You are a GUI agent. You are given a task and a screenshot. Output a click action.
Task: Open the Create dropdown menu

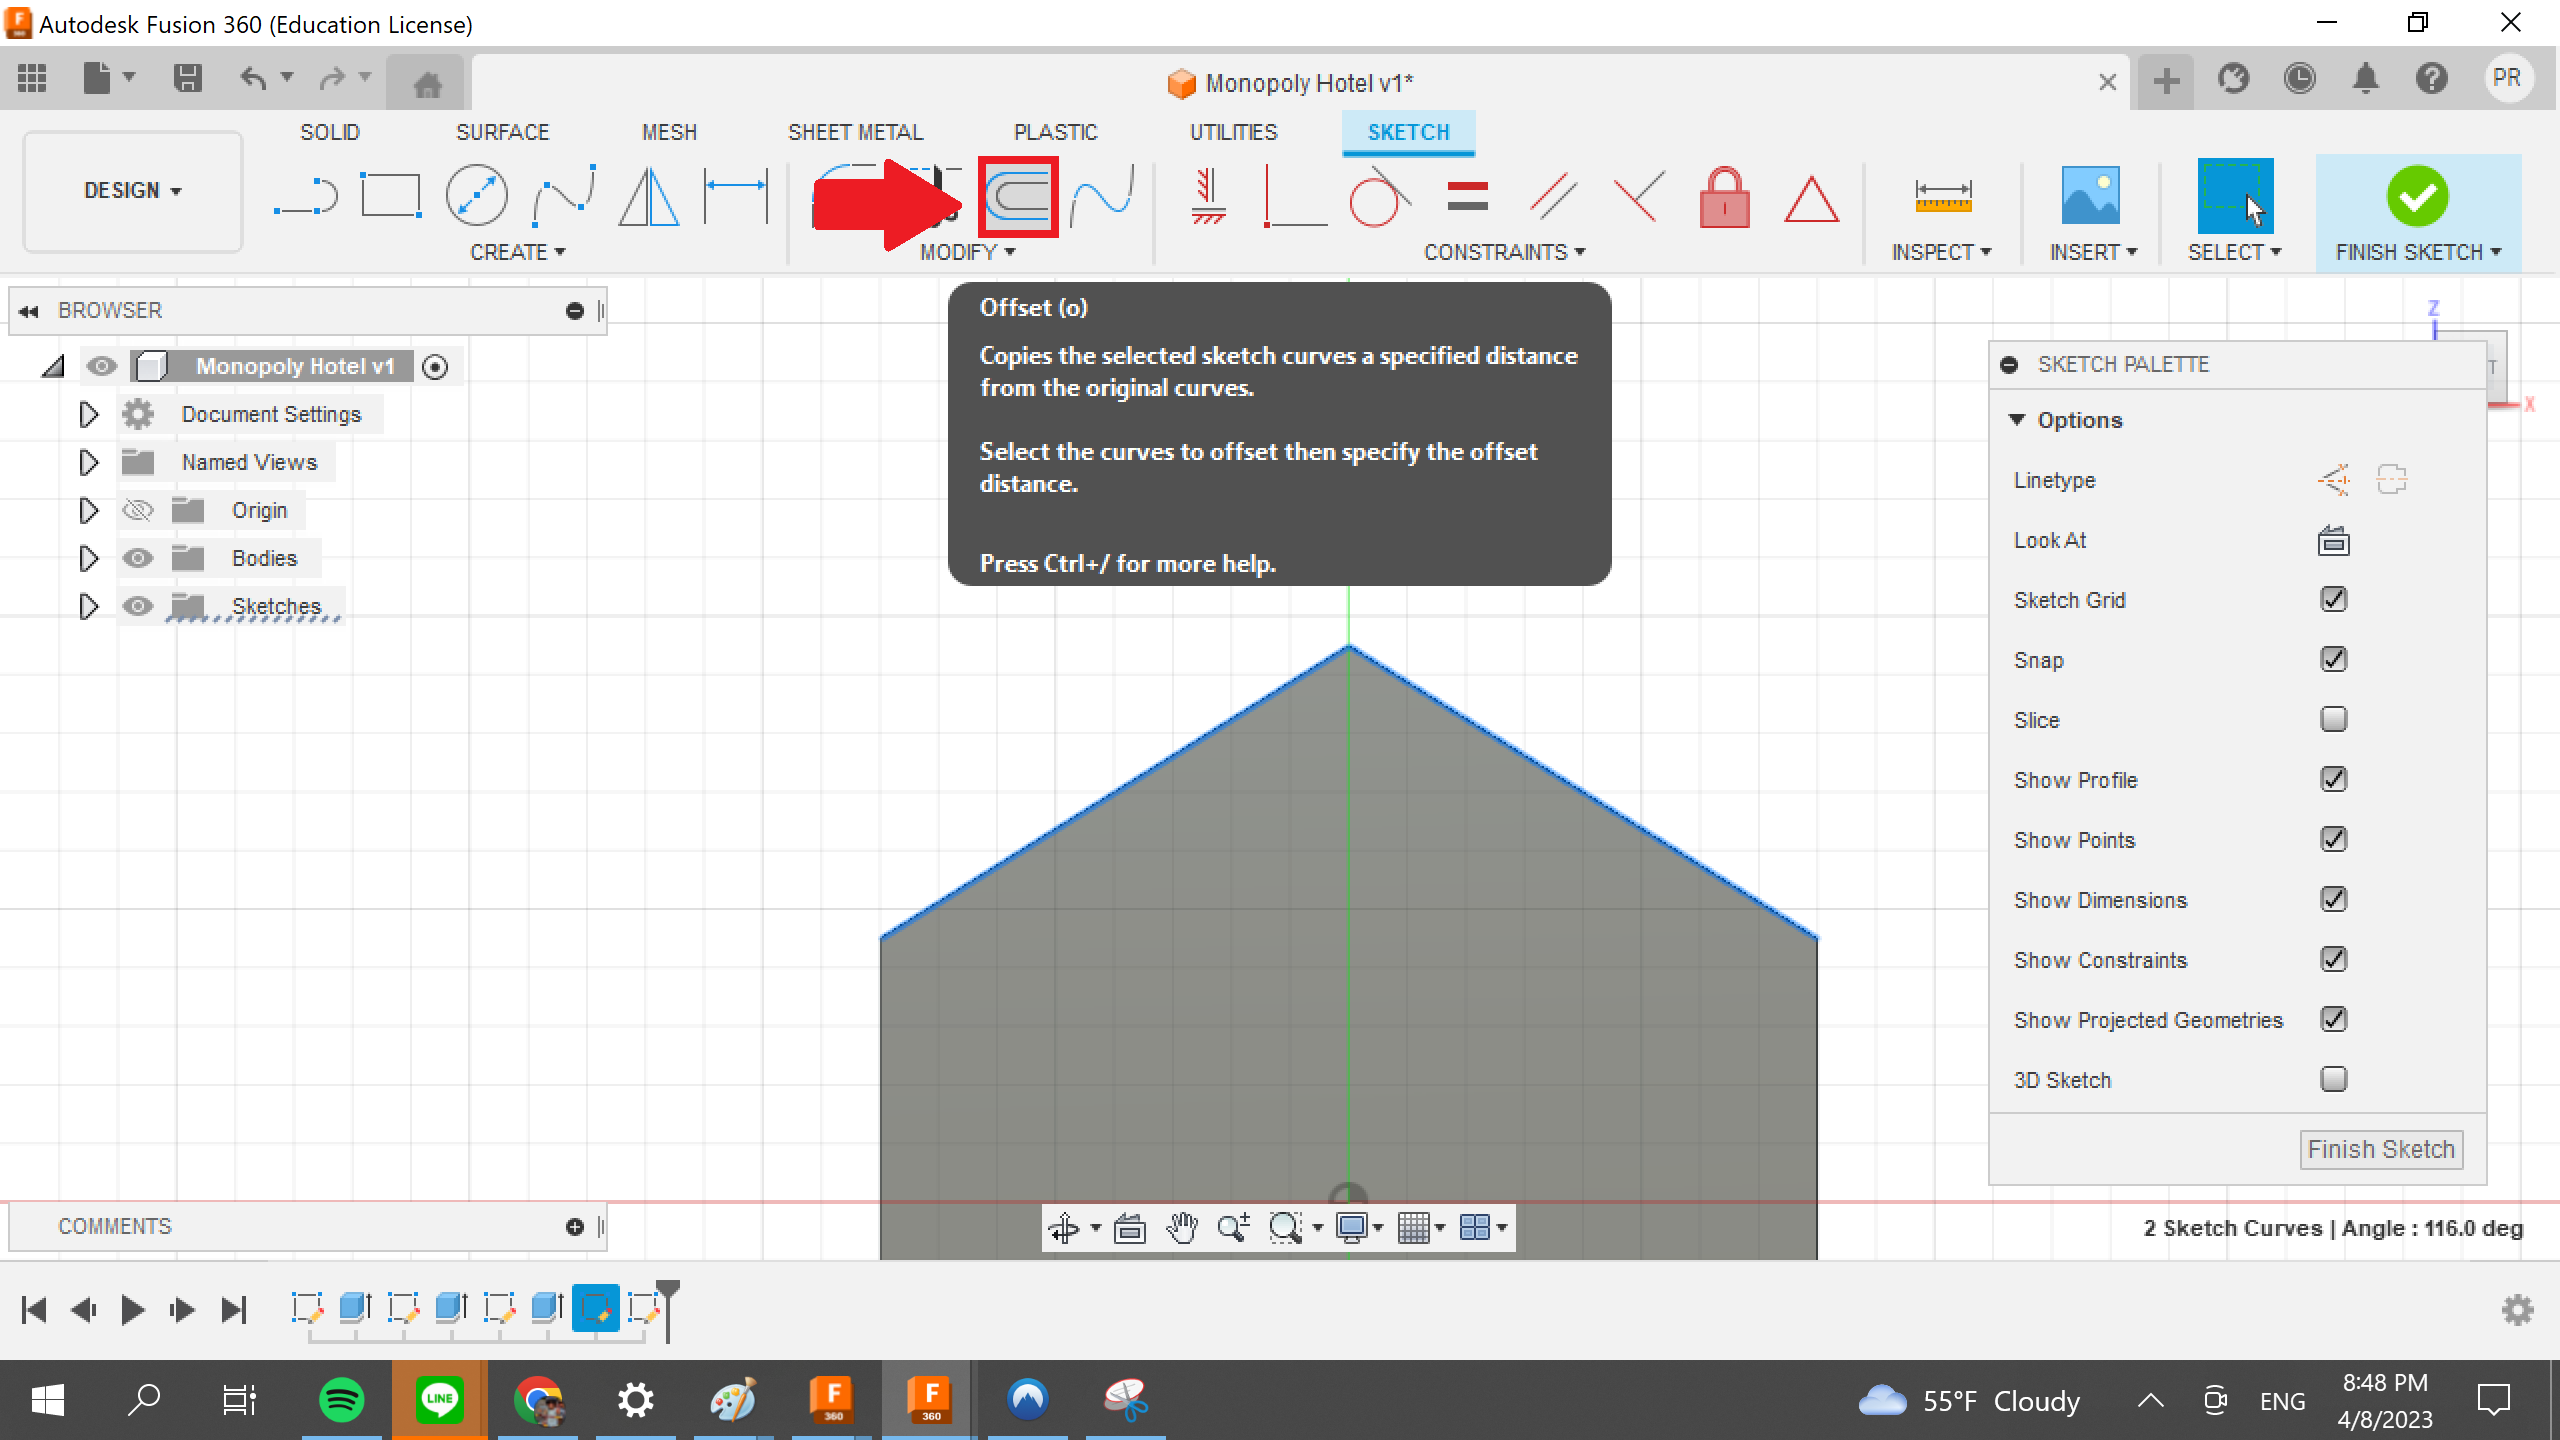tap(519, 252)
